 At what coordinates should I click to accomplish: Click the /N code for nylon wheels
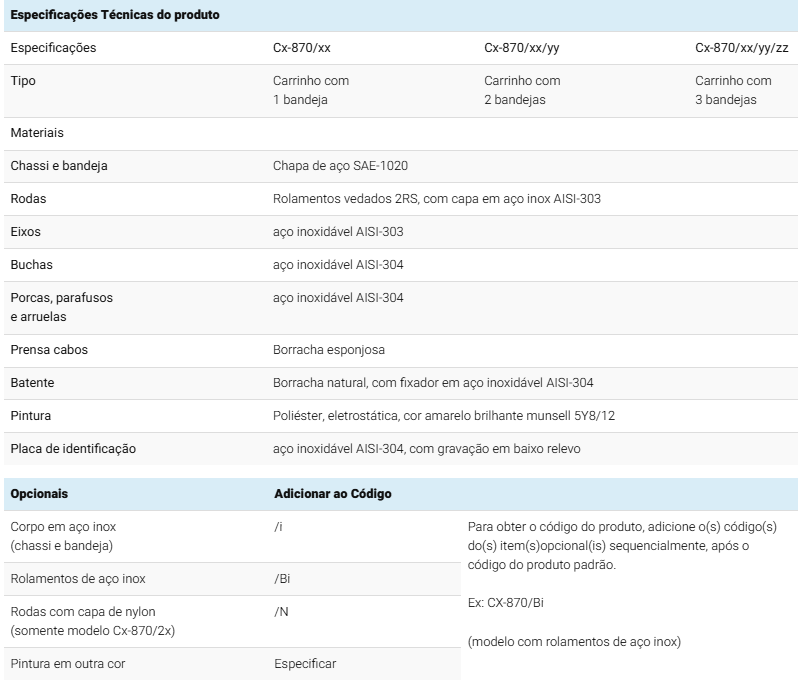pos(280,611)
